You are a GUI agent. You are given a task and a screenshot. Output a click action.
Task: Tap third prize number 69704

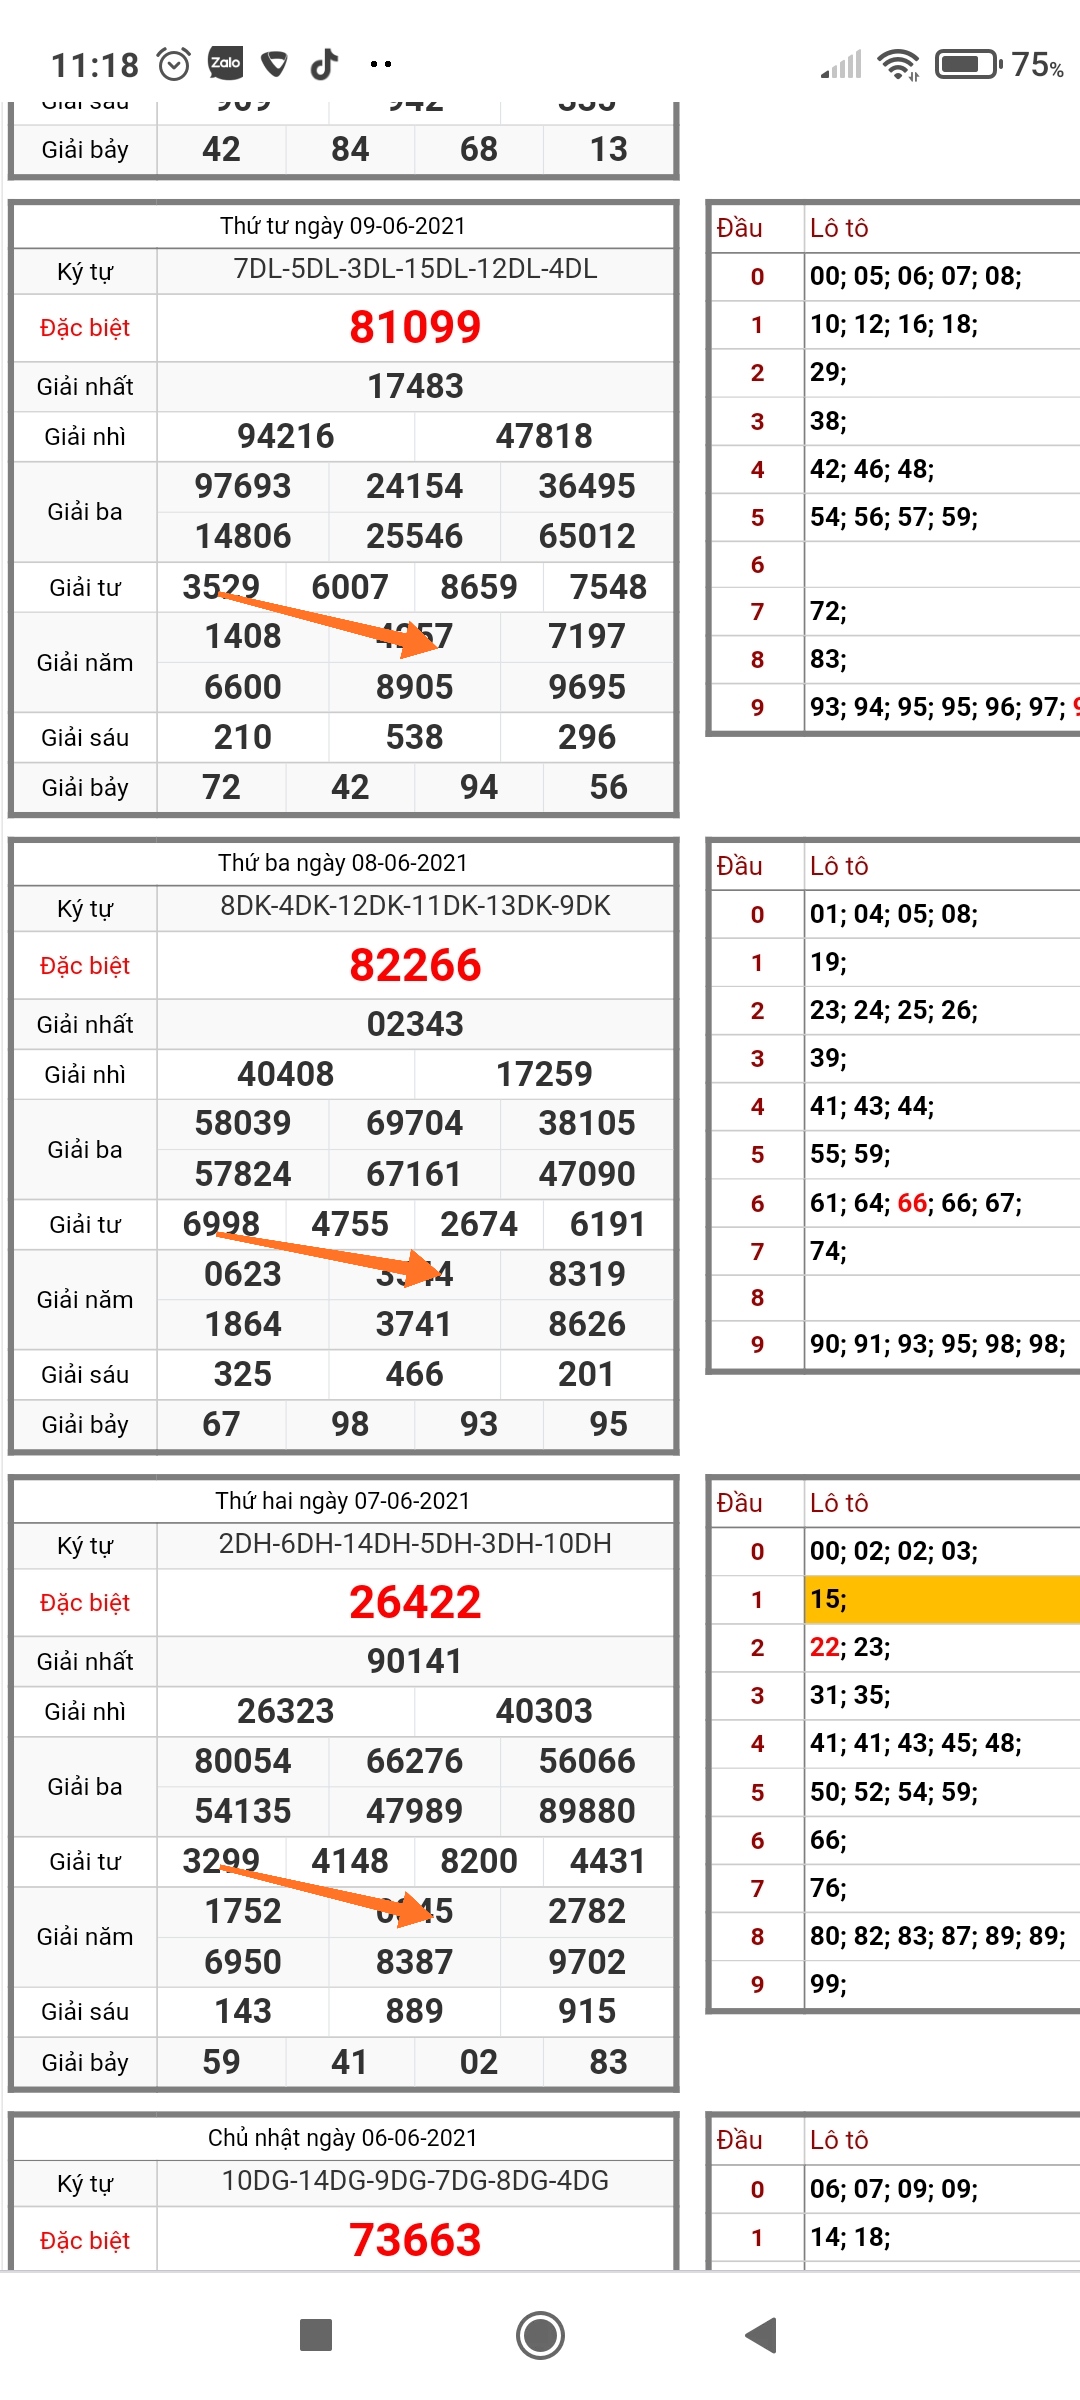415,1123
